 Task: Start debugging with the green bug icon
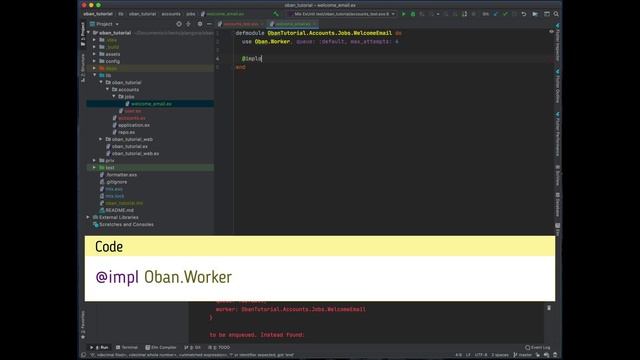point(413,14)
